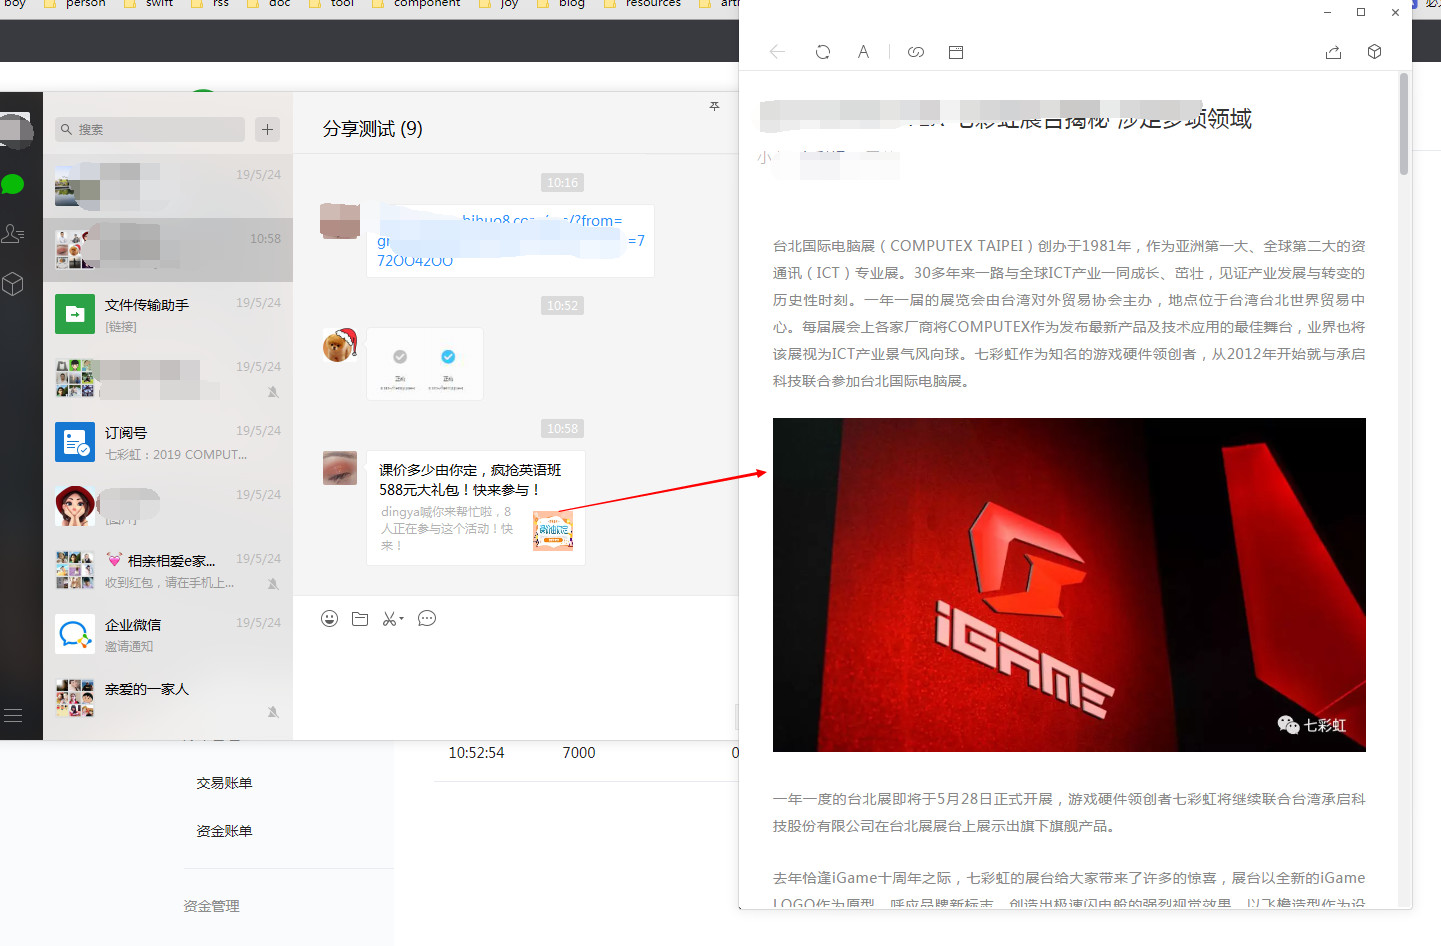Open contacts in WeChat sidebar
This screenshot has height=946, width=1441.
click(x=13, y=234)
